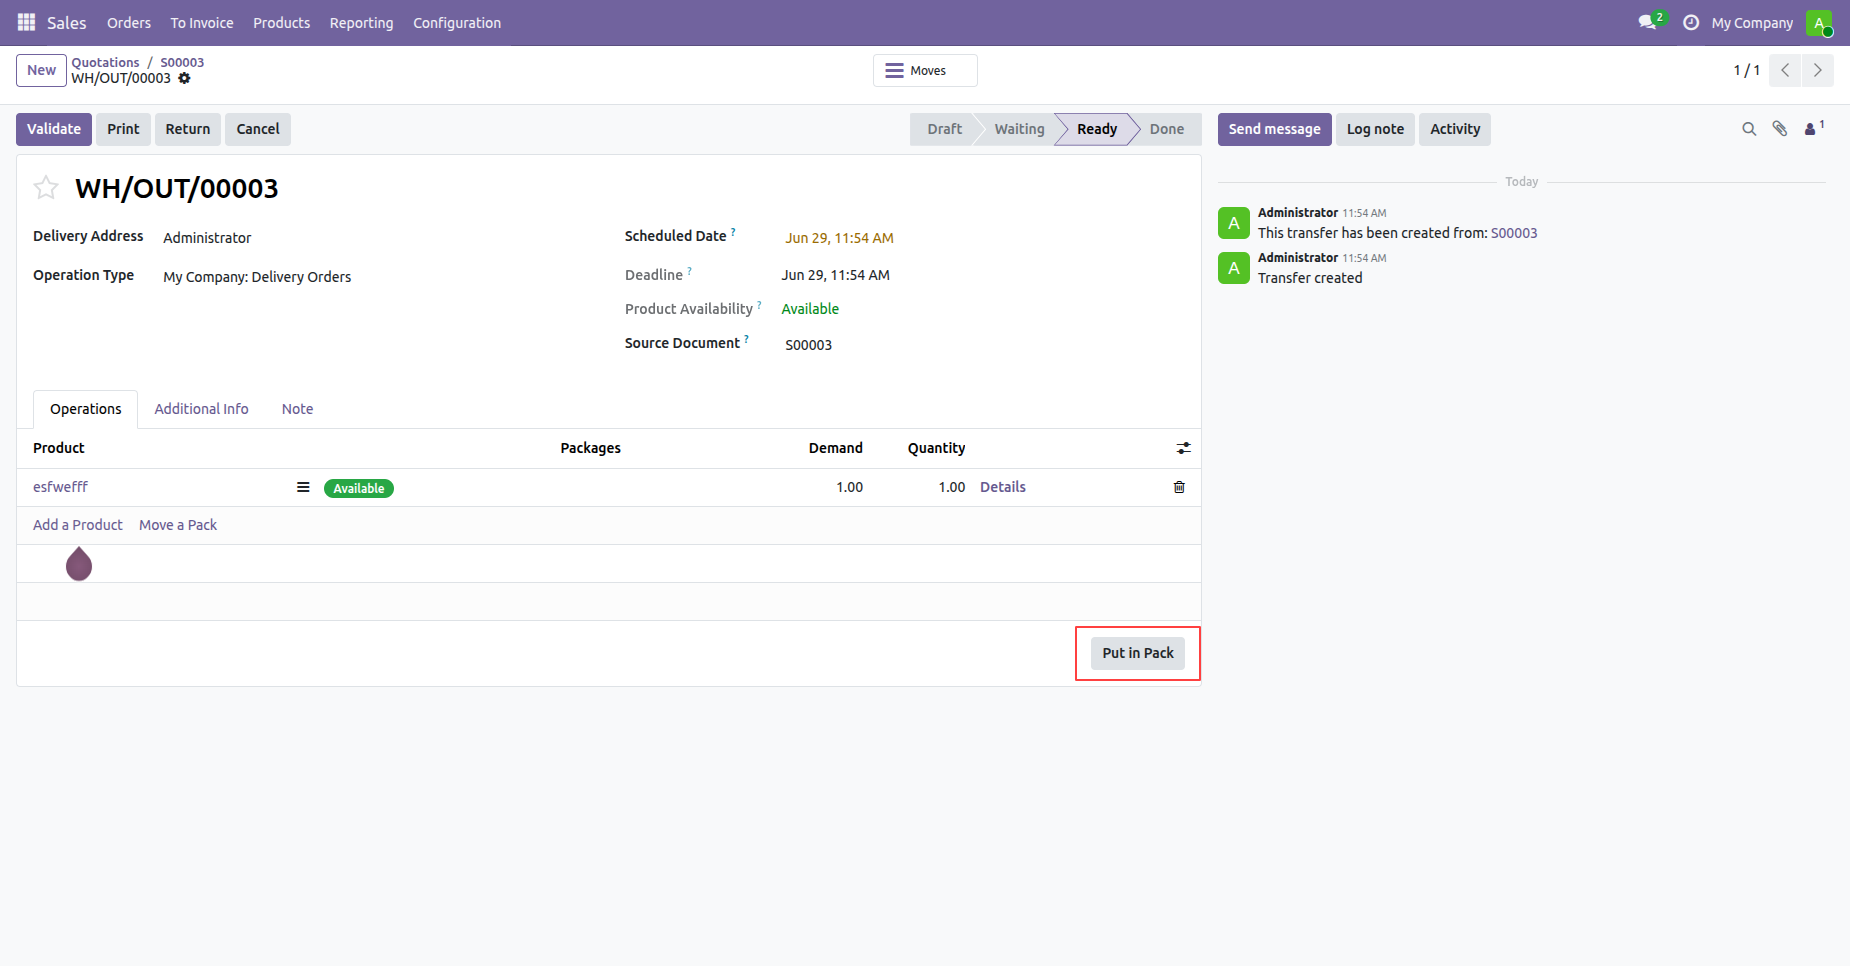
Task: Click the gear actions icon beside WH/OUT/00003
Action: coord(184,78)
